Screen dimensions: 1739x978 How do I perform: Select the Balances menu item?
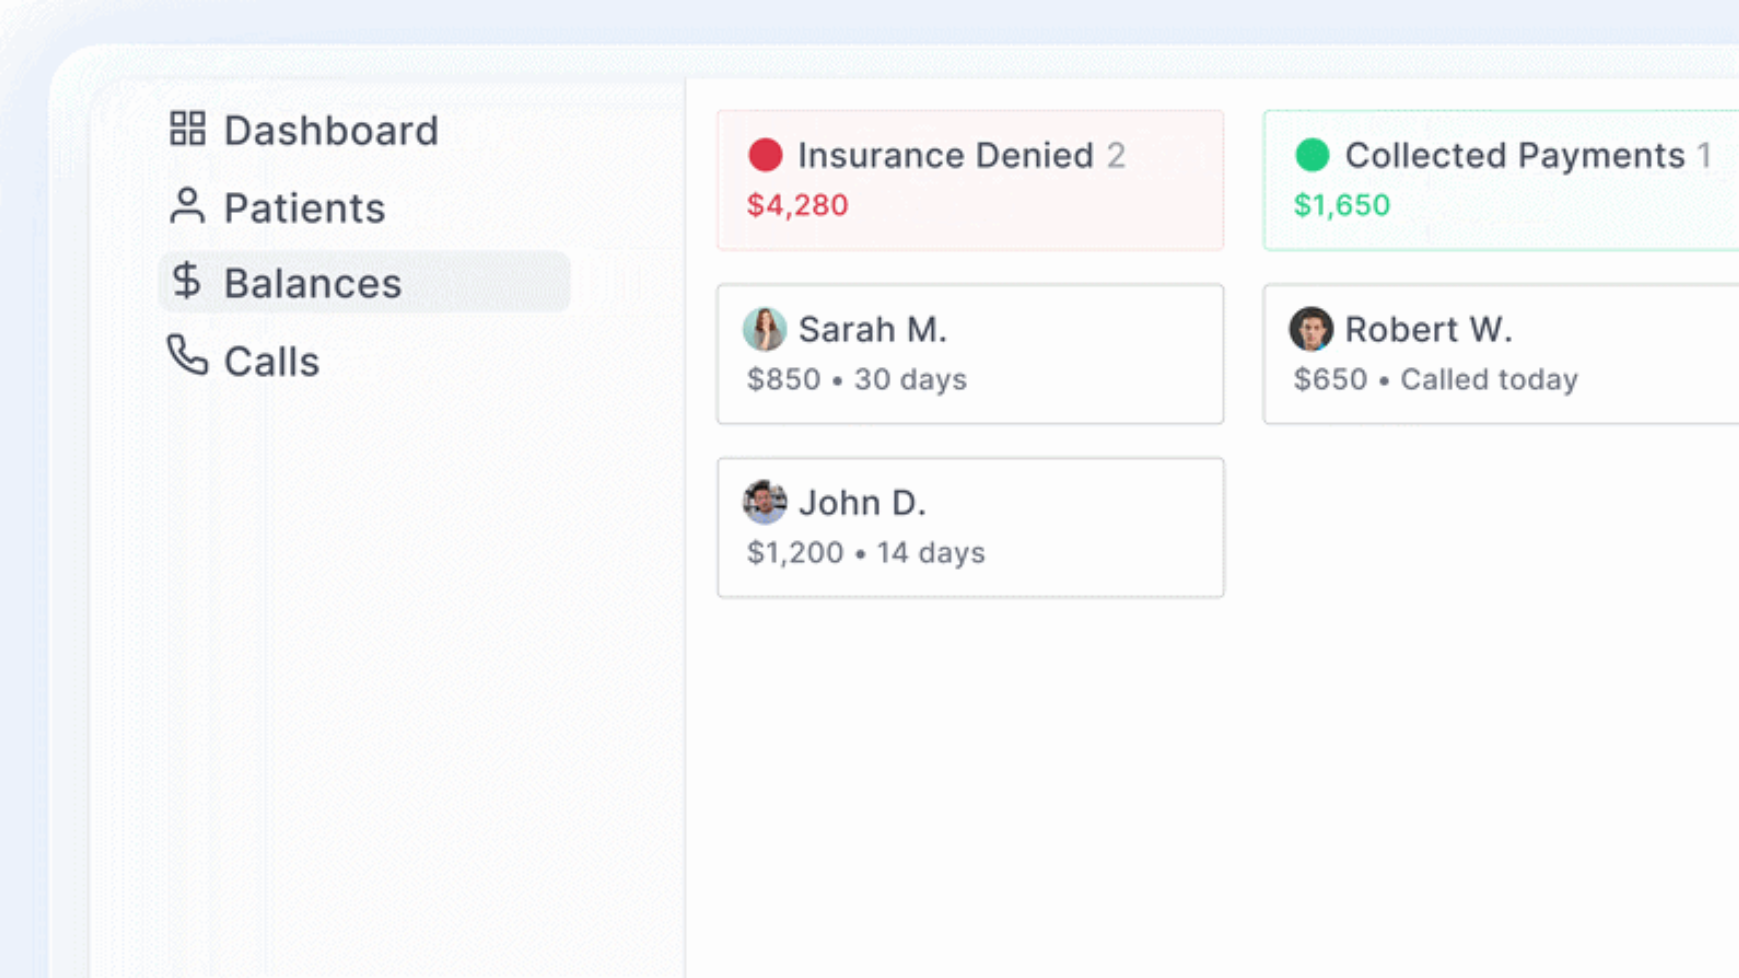pyautogui.click(x=364, y=282)
